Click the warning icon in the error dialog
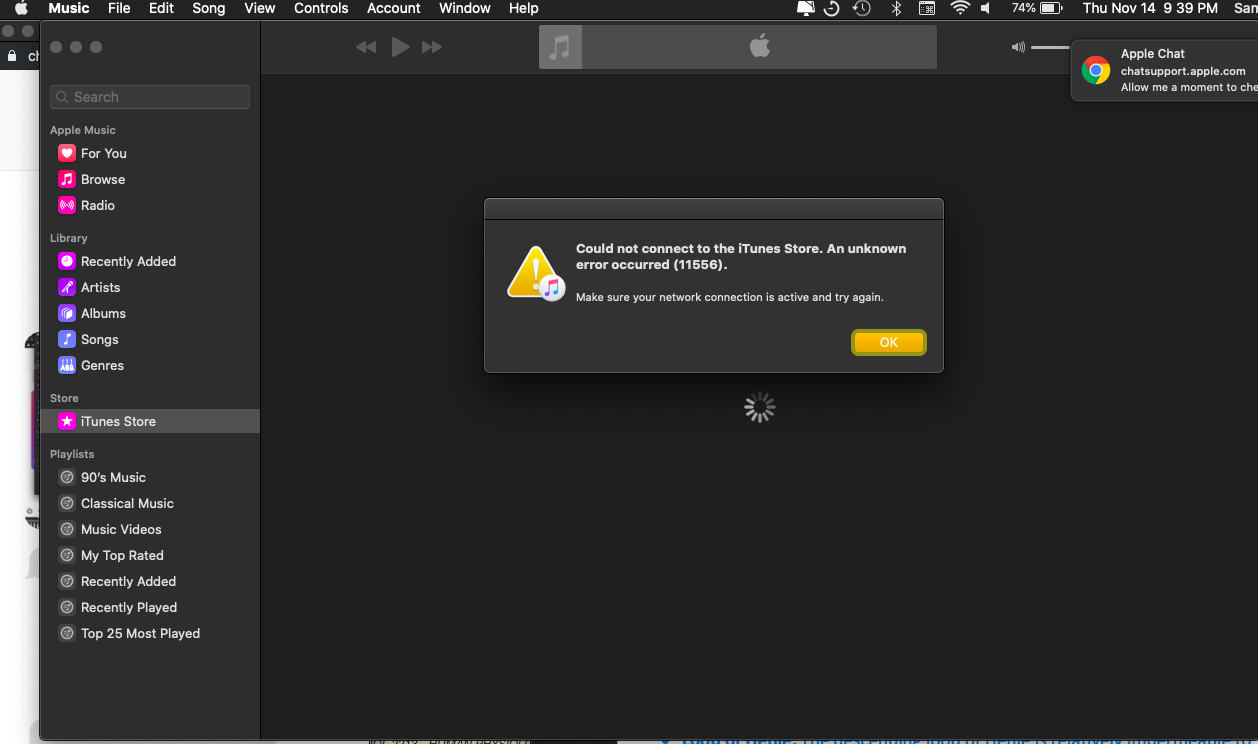This screenshot has height=744, width=1258. 537,273
